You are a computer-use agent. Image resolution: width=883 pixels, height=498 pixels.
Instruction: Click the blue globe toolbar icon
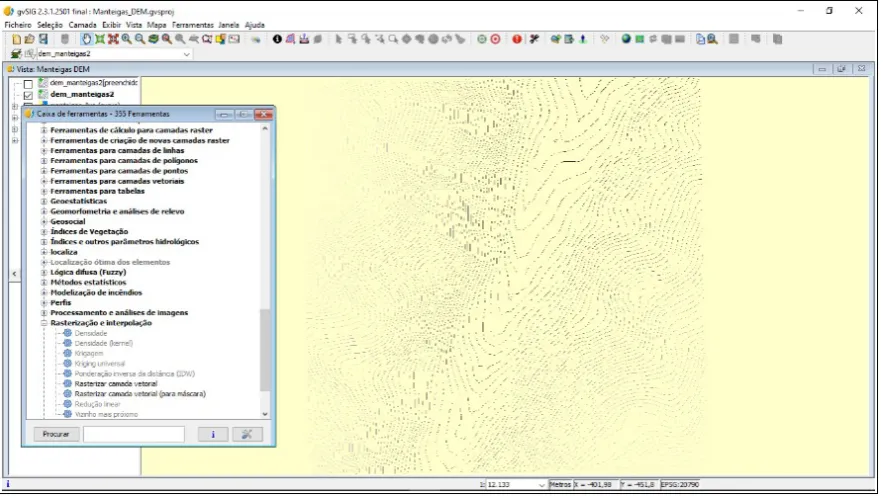click(626, 39)
